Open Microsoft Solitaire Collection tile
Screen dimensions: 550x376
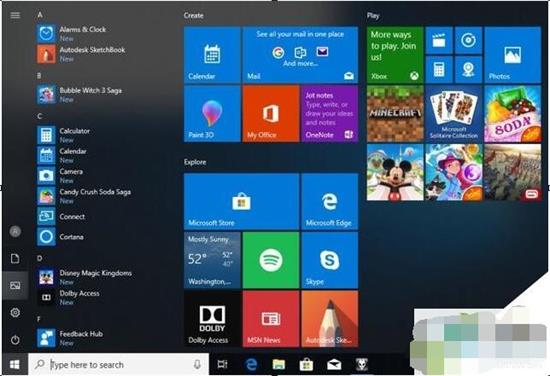point(454,114)
